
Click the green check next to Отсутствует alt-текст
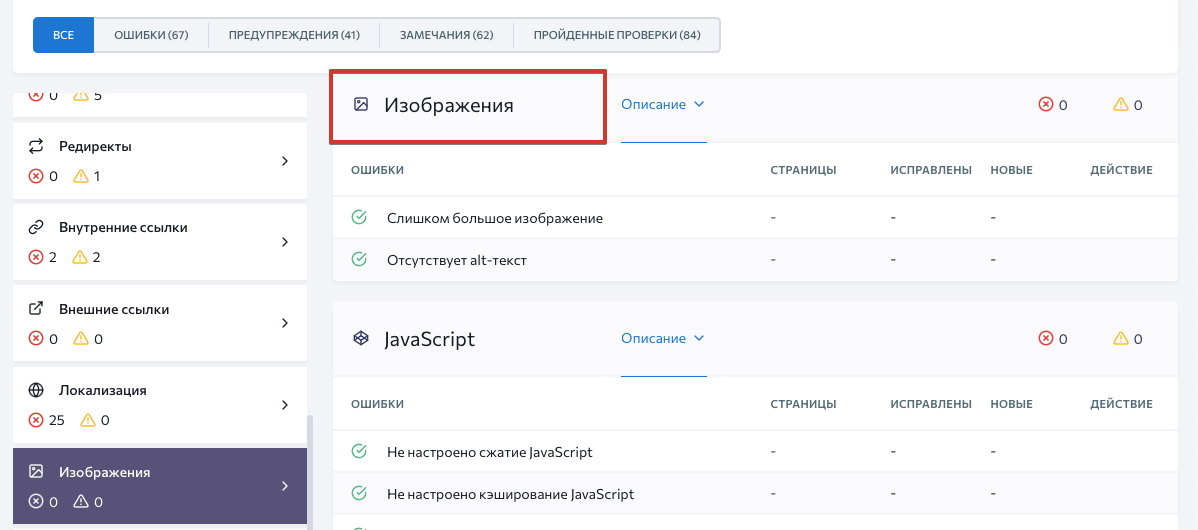[359, 259]
